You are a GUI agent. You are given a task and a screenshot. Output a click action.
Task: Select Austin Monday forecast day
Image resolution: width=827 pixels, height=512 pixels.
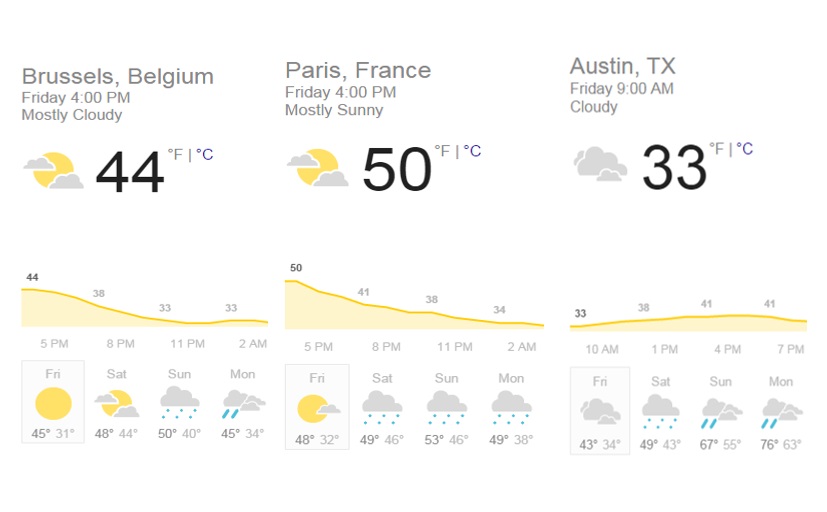click(x=781, y=410)
